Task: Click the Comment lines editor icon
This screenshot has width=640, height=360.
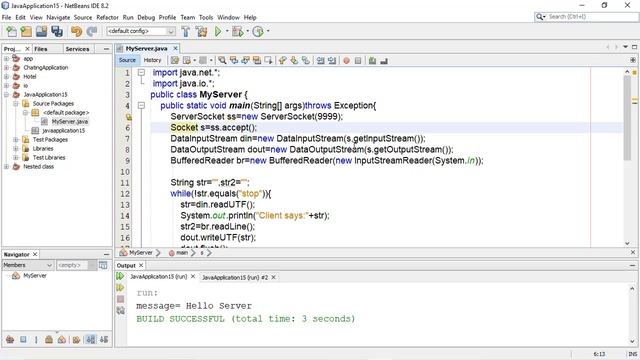Action: pyautogui.click(x=372, y=61)
